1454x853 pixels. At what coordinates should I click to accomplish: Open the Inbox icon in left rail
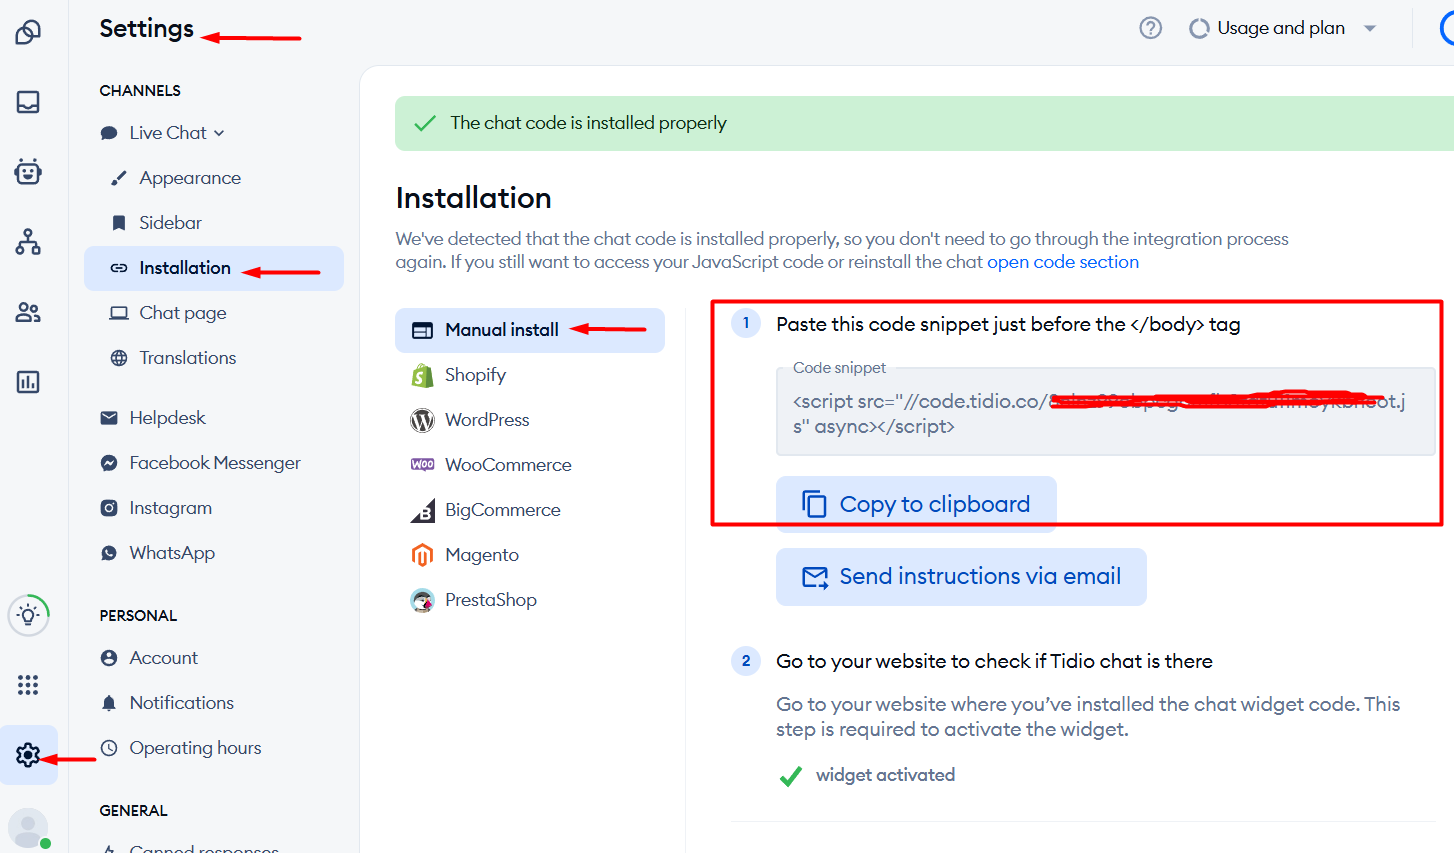(28, 102)
